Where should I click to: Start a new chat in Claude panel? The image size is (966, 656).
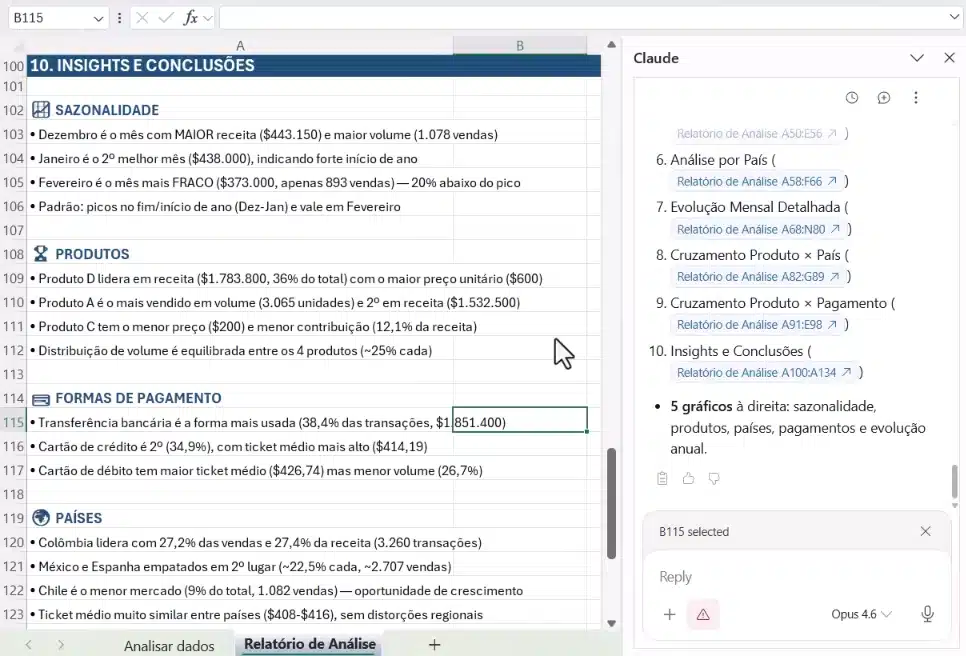point(883,97)
